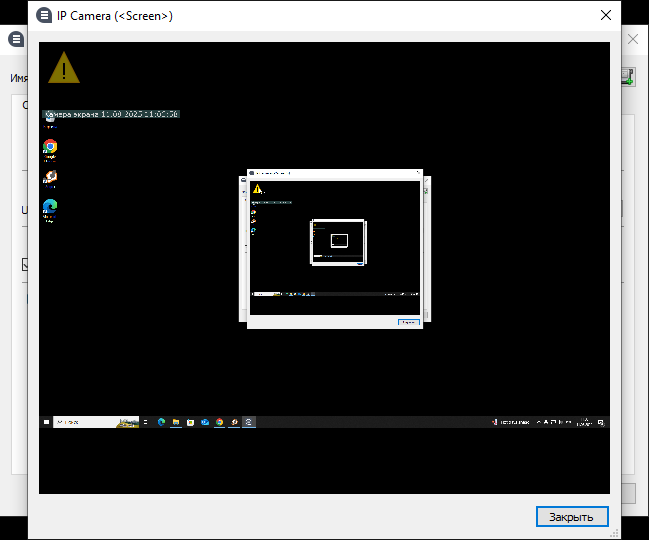Click the dialog's bottom-right resize grip
649x540 pixels.
pyautogui.click(x=616, y=535)
